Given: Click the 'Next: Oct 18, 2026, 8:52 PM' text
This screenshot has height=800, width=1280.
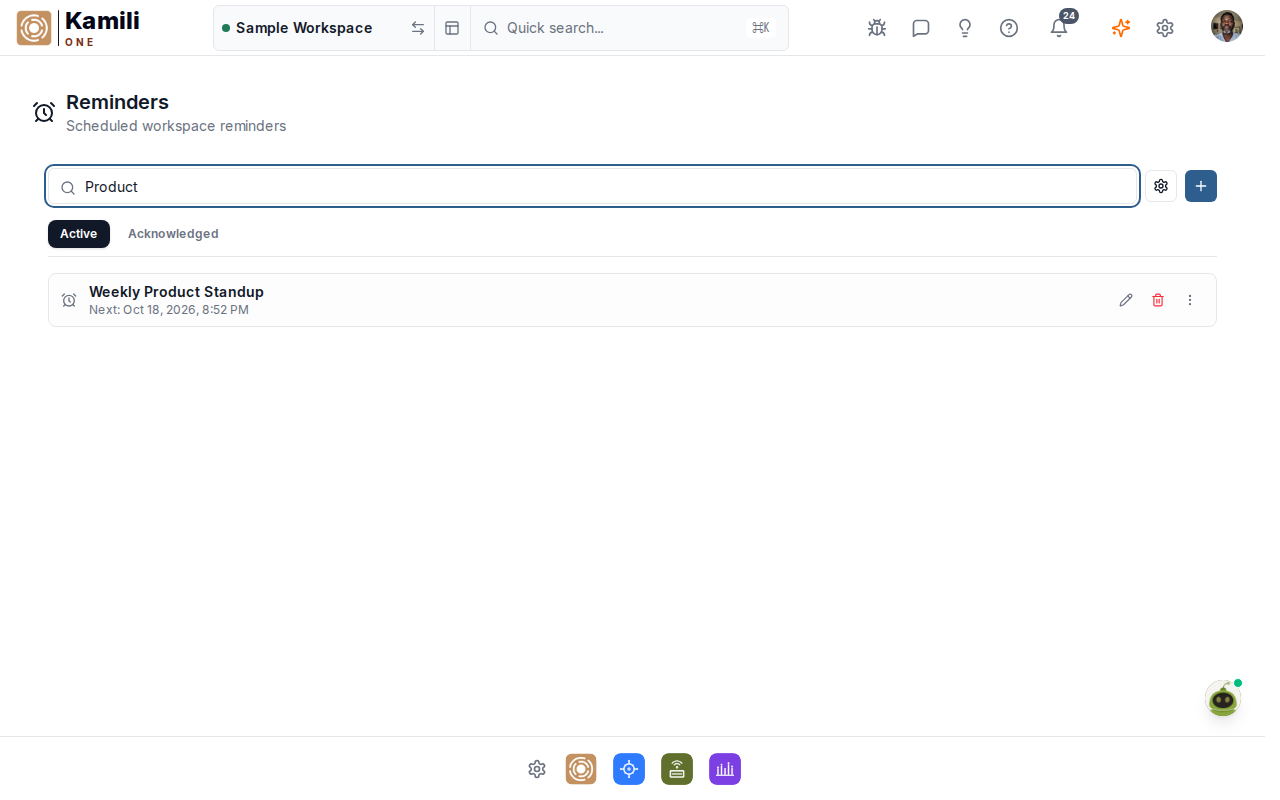Looking at the screenshot, I should tap(169, 310).
